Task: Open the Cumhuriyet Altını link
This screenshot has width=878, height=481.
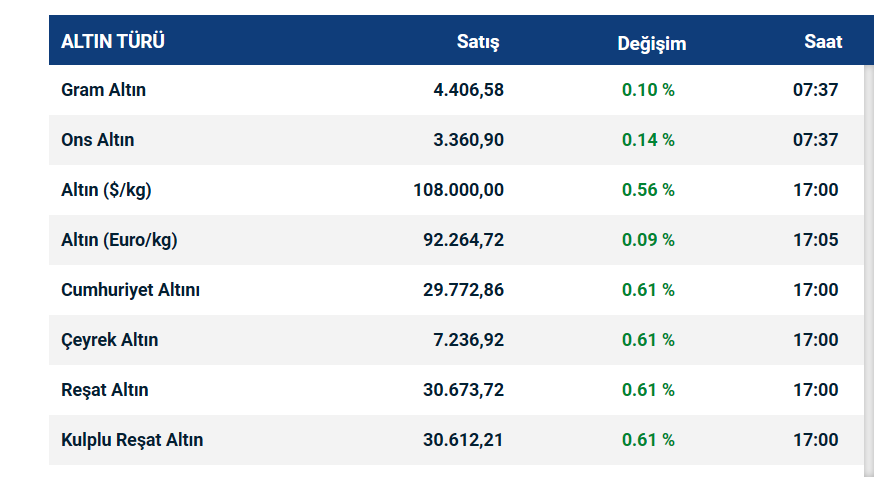Action: coord(131,290)
